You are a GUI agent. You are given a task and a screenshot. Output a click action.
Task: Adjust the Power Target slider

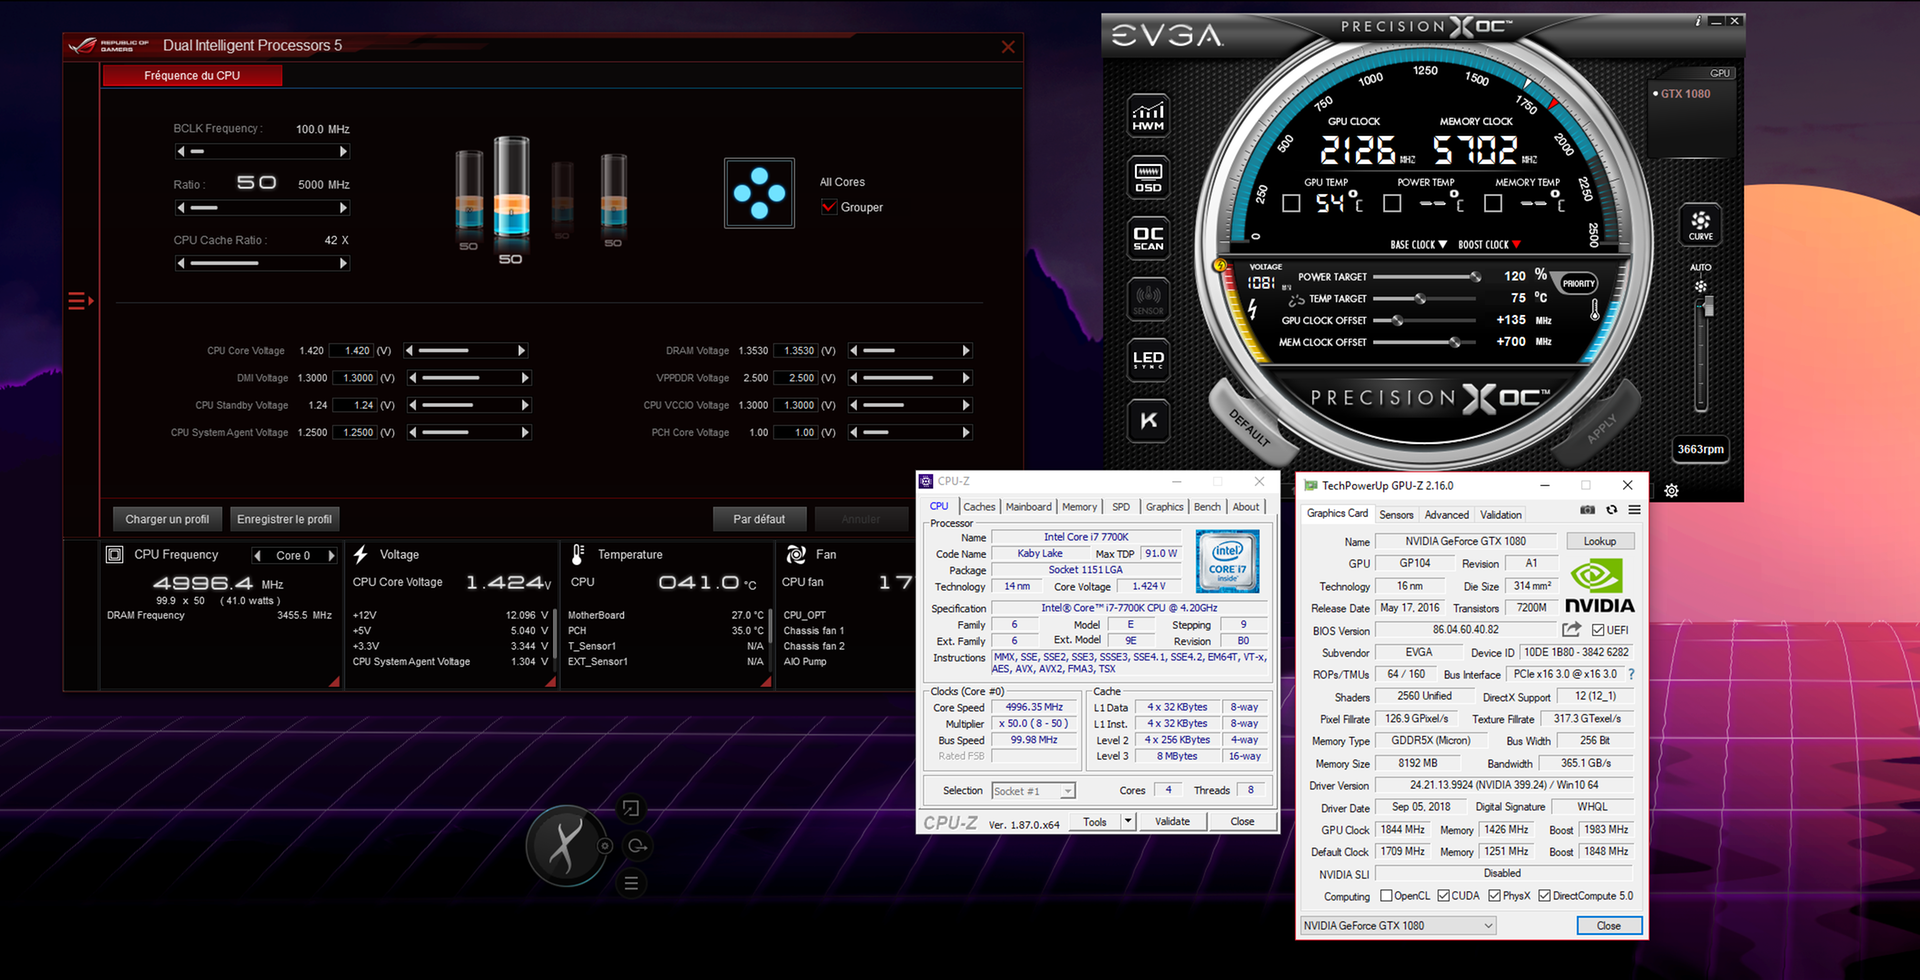coord(1426,277)
